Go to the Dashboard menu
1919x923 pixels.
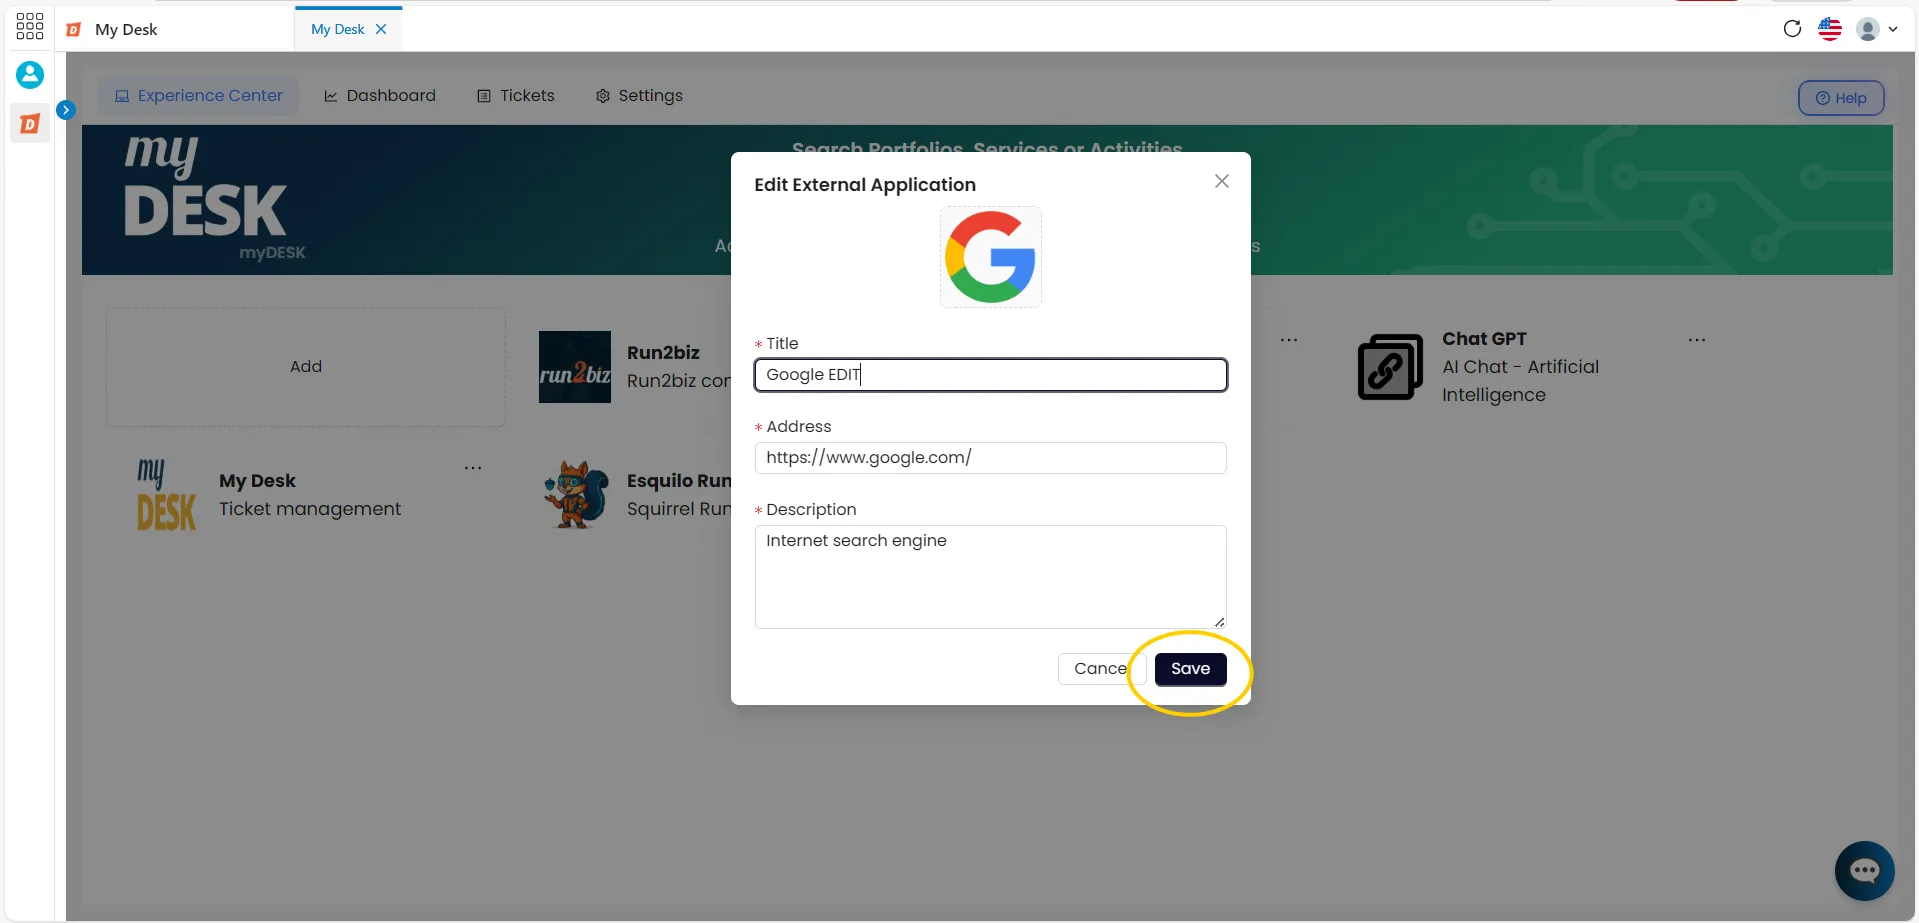point(380,96)
